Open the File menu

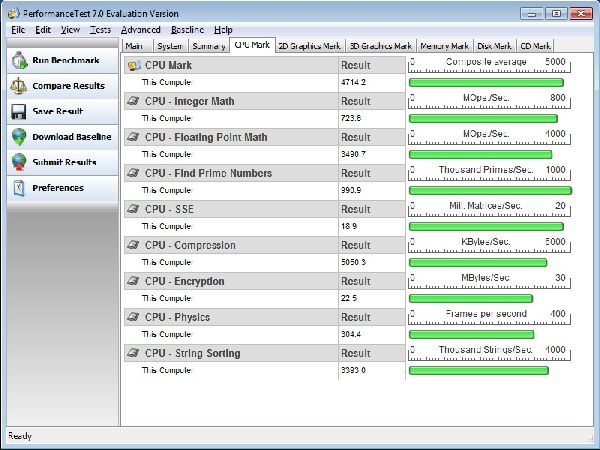[x=18, y=30]
